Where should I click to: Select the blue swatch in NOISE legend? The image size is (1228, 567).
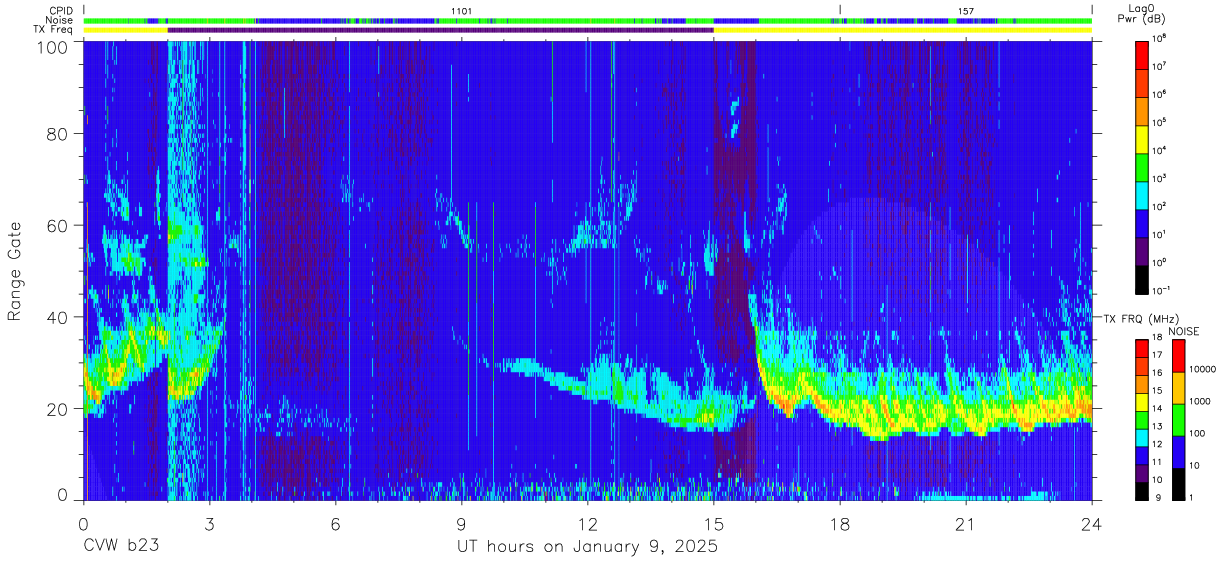1179,451
